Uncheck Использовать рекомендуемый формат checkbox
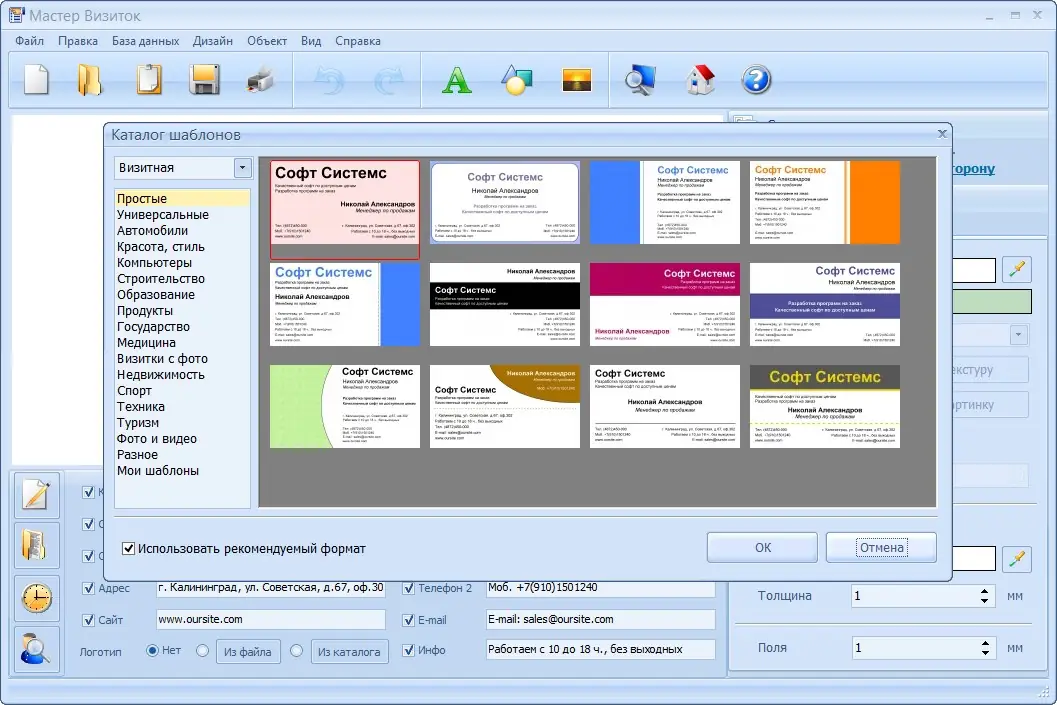1057x705 pixels. click(x=128, y=549)
